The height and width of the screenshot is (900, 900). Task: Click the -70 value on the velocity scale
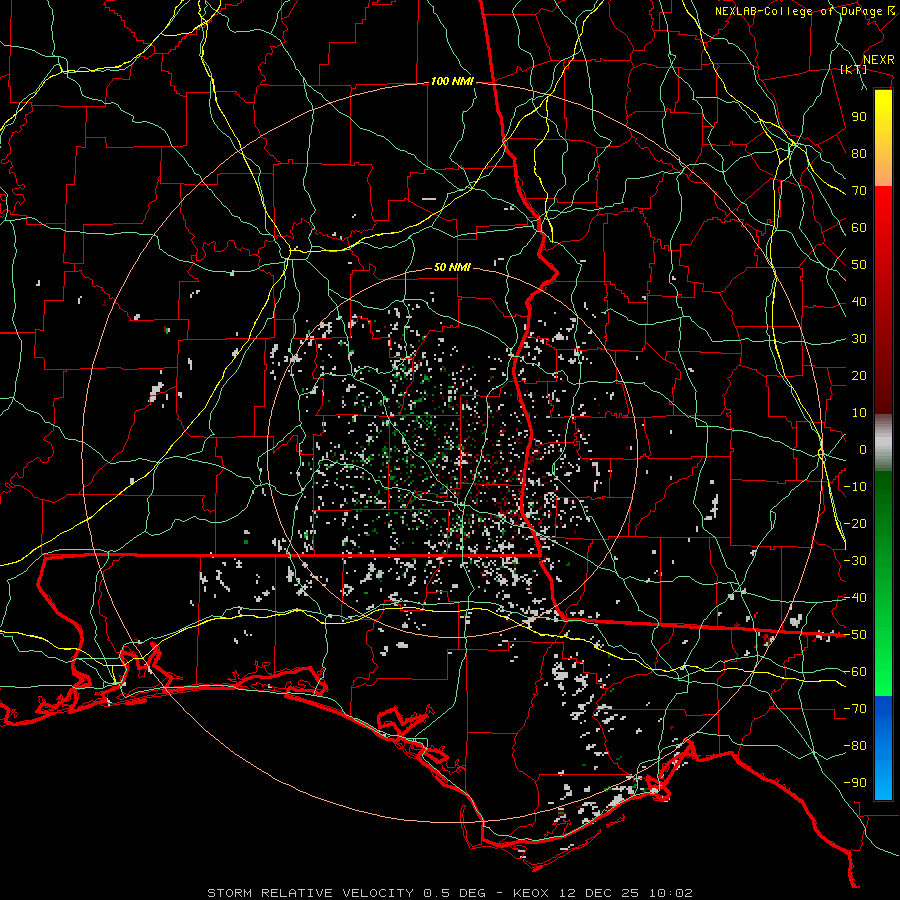[x=855, y=709]
